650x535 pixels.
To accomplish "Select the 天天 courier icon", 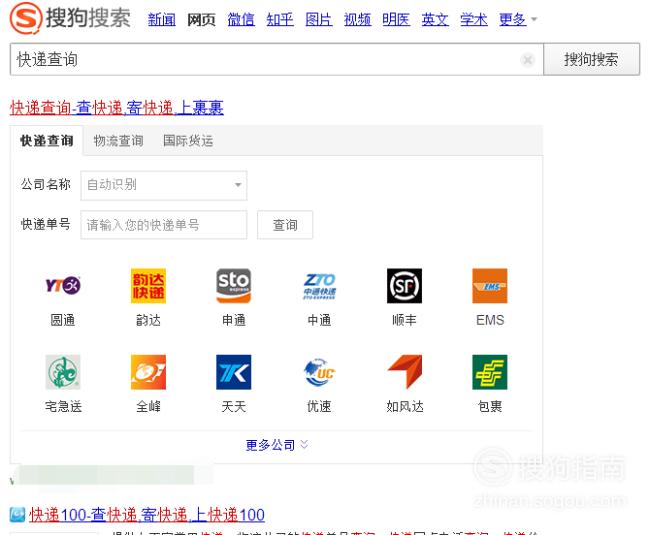I will click(x=234, y=372).
